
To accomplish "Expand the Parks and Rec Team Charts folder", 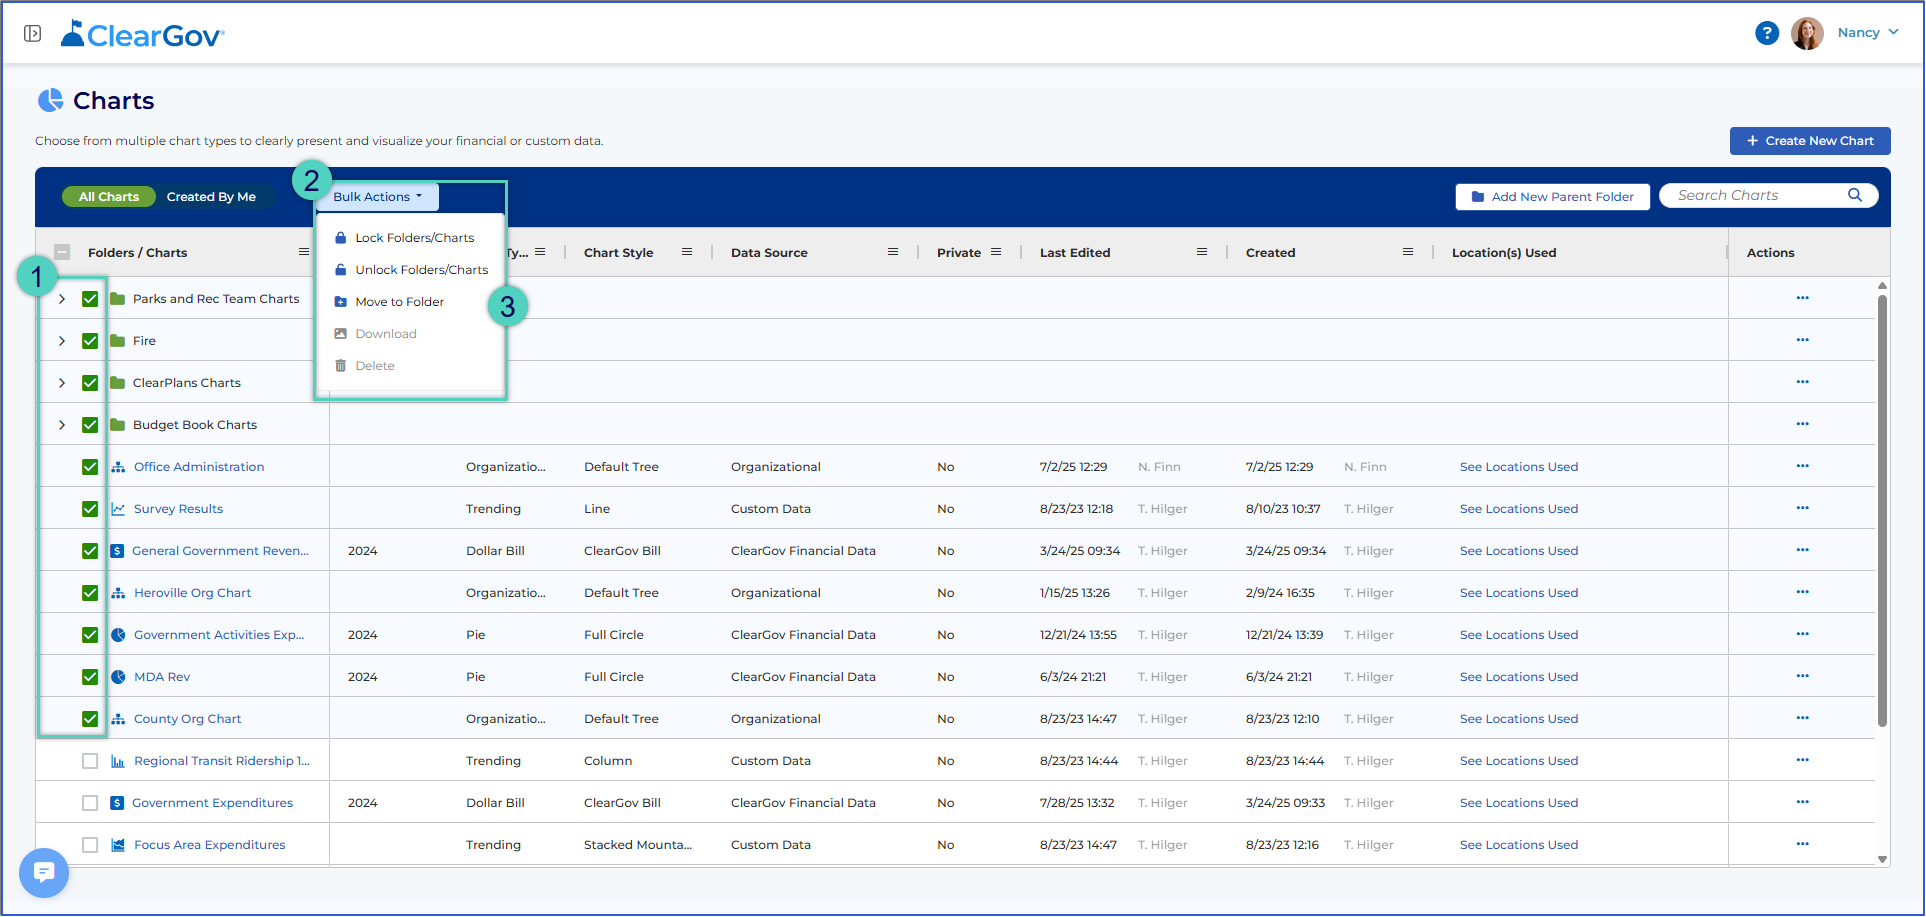I will click(x=62, y=299).
